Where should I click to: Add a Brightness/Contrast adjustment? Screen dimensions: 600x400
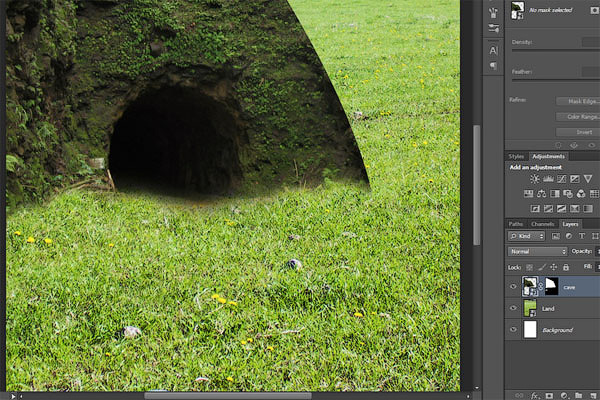tap(535, 179)
